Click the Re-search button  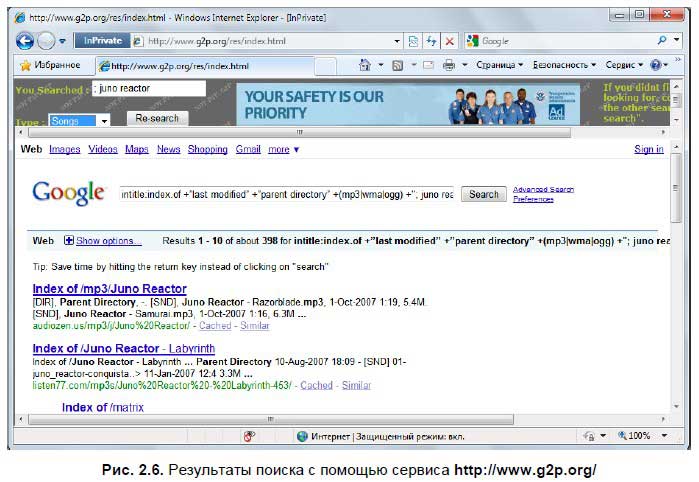pyautogui.click(x=157, y=118)
